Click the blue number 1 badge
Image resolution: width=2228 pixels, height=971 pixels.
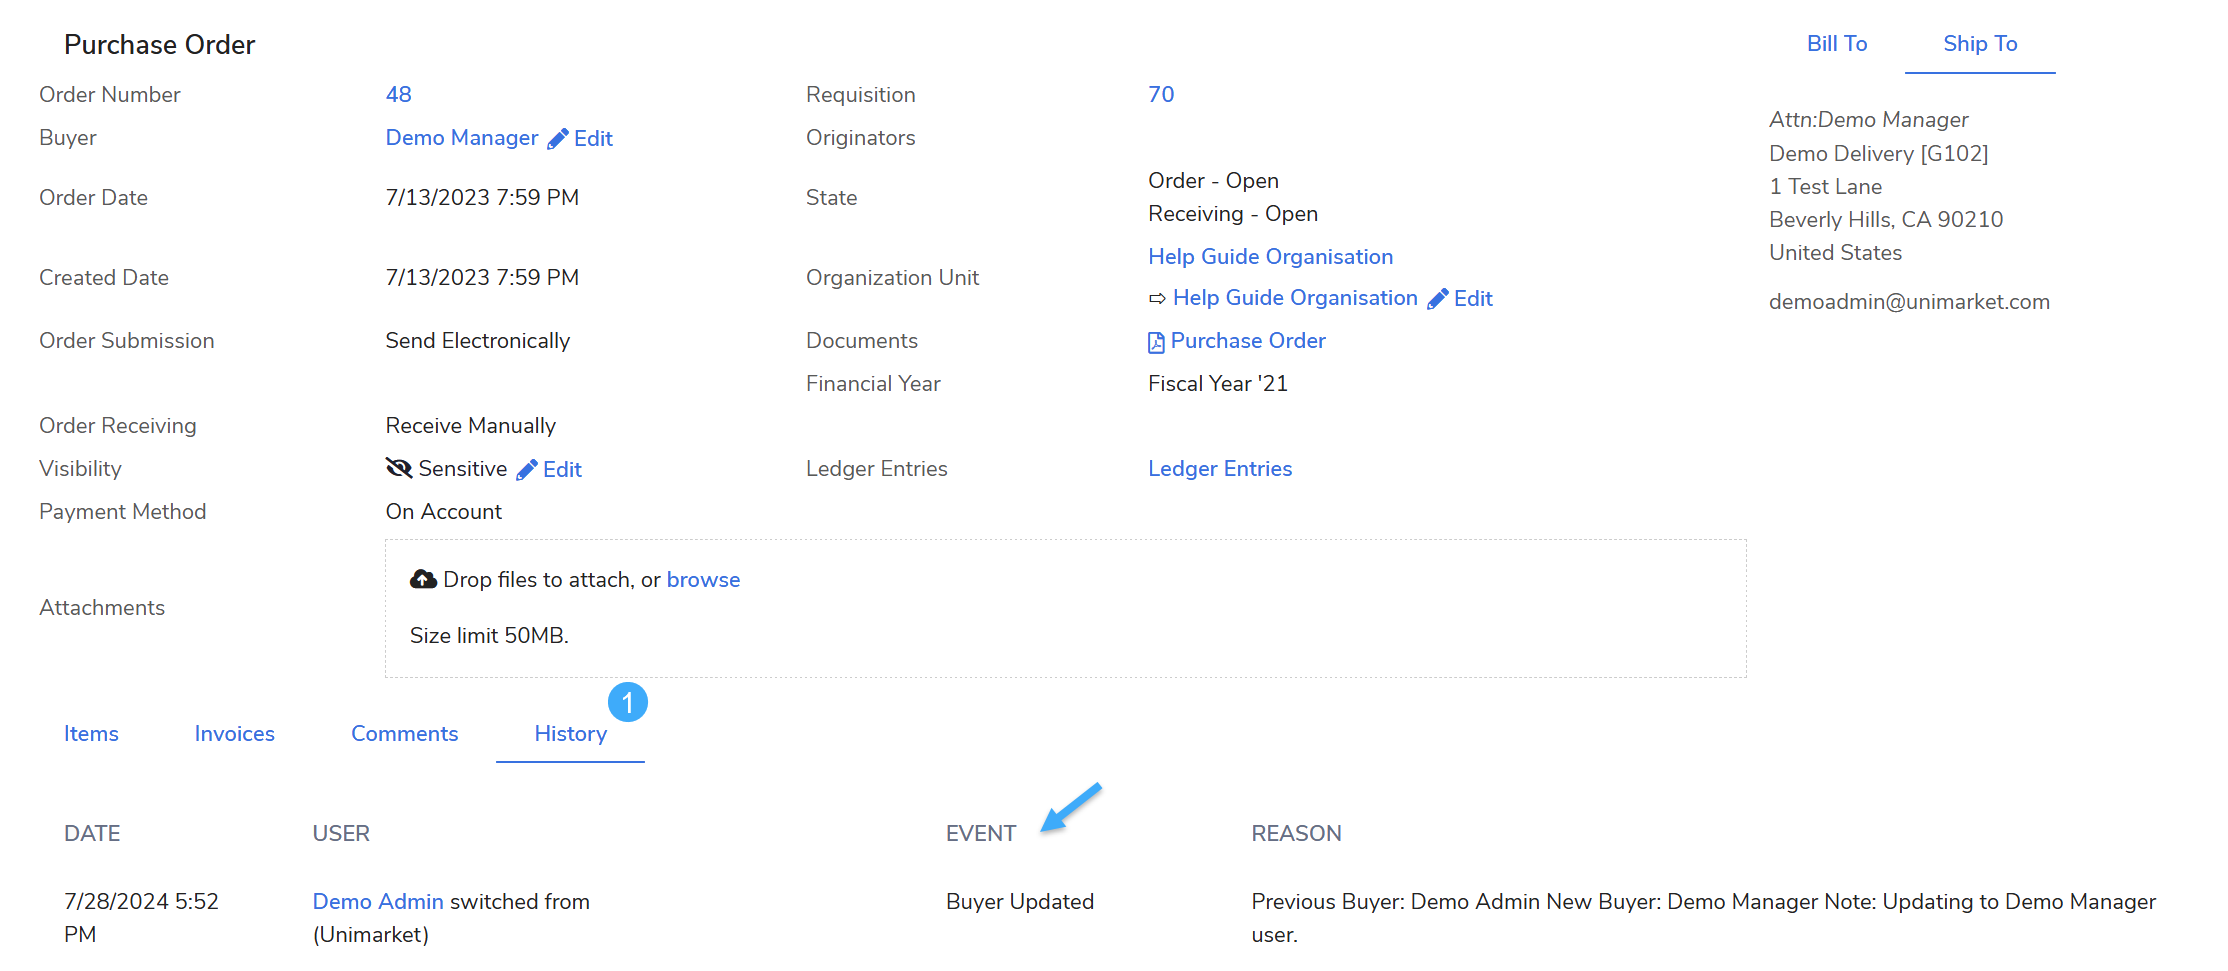pos(627,703)
